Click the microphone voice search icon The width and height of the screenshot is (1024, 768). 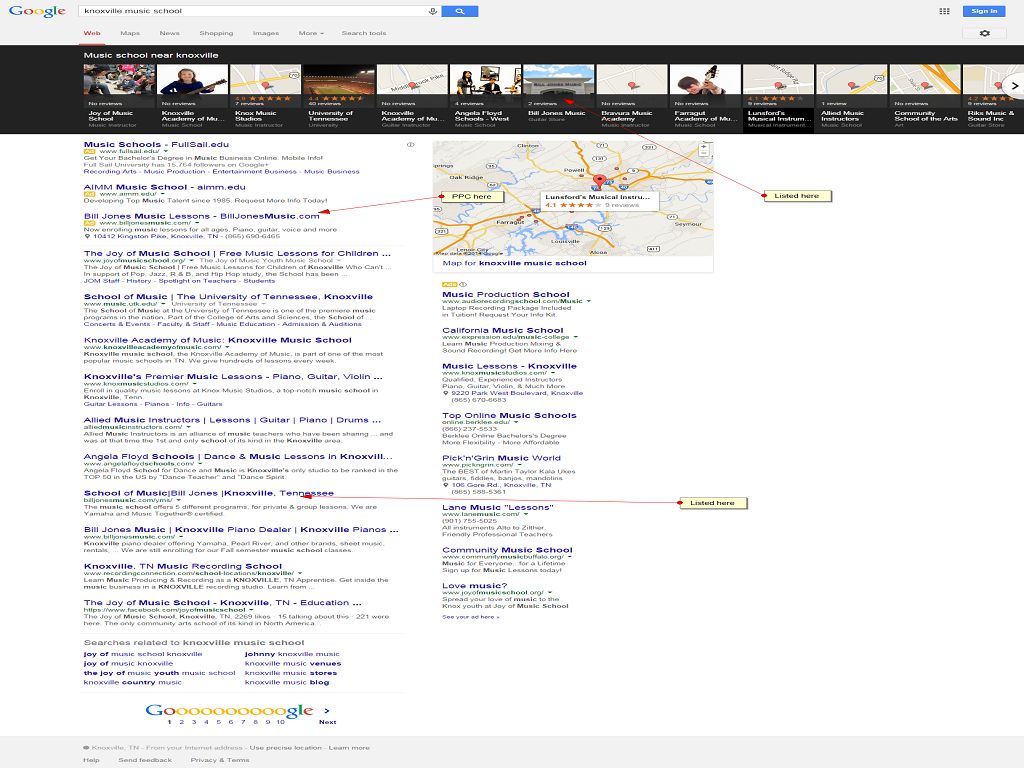(432, 11)
